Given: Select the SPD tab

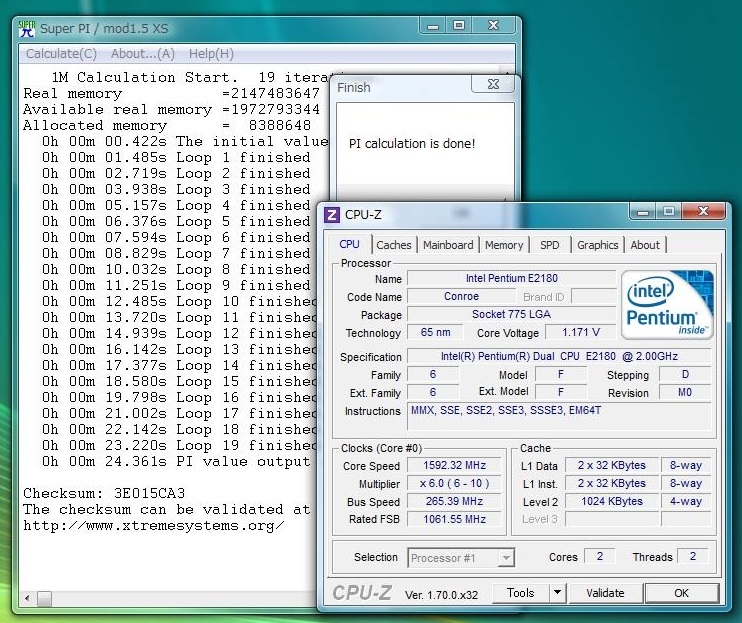Looking at the screenshot, I should pyautogui.click(x=550, y=245).
